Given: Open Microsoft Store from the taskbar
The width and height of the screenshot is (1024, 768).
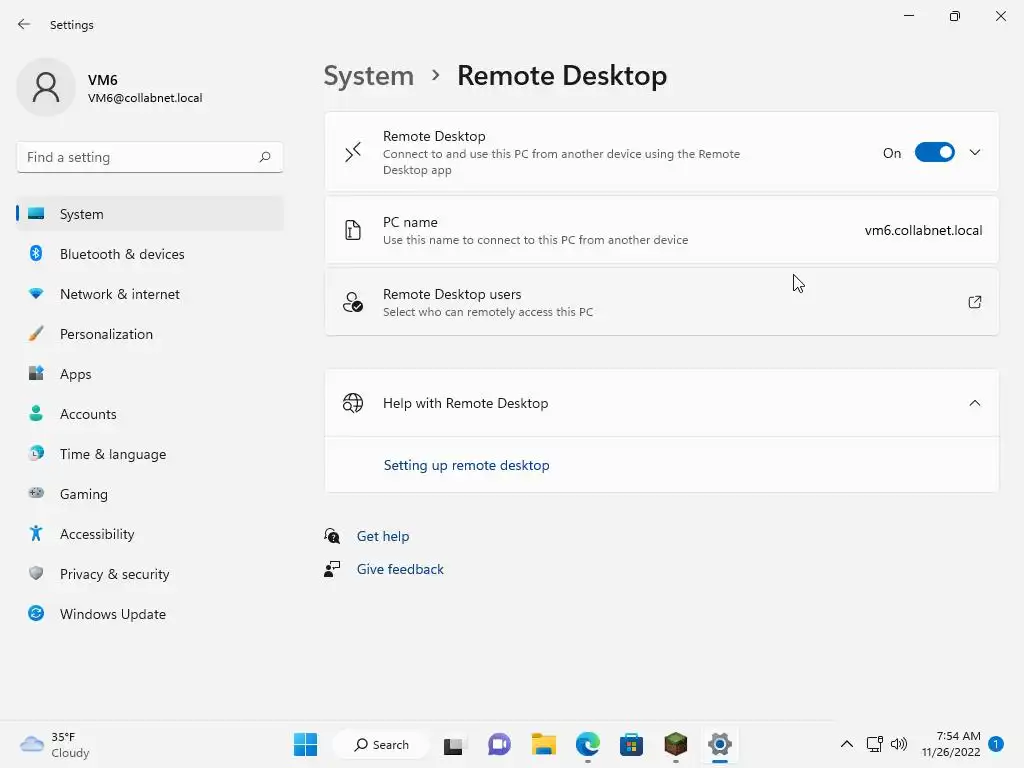Looking at the screenshot, I should [631, 744].
